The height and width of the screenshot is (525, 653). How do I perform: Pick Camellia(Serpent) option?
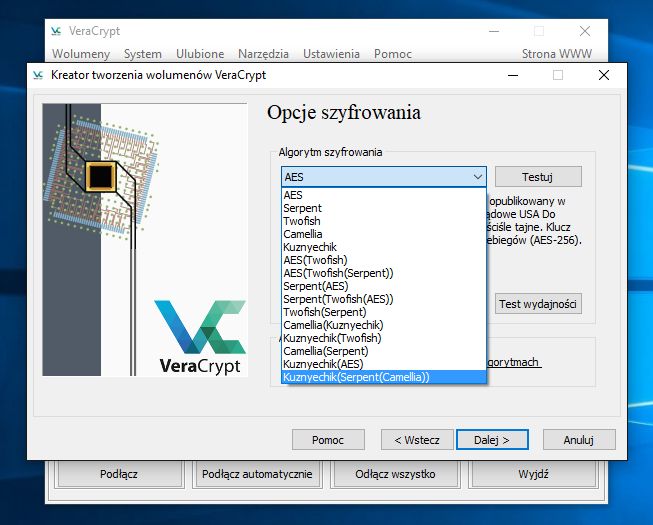point(384,351)
